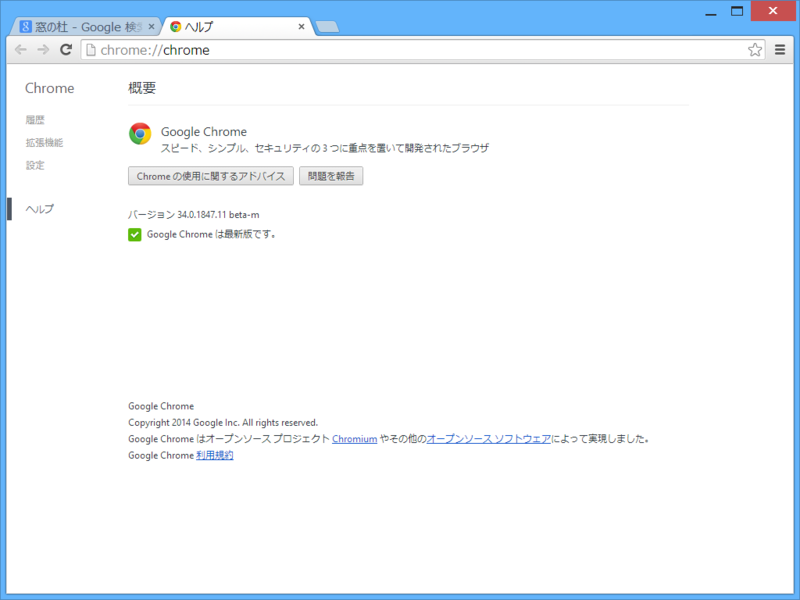Viewport: 800px width, 600px height.
Task: Click the Copyright 2014 Google Inc. text
Action: [x=223, y=423]
